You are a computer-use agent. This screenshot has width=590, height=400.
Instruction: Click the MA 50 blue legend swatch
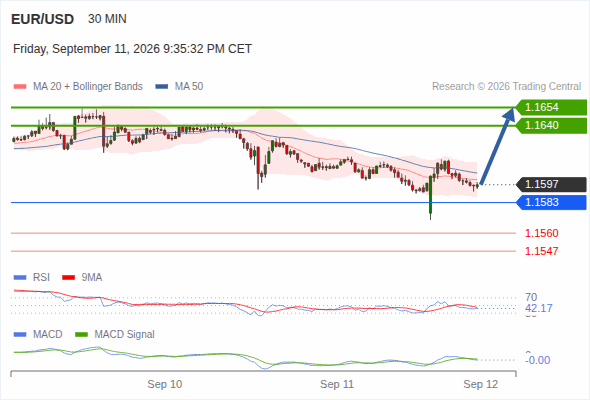(x=162, y=87)
